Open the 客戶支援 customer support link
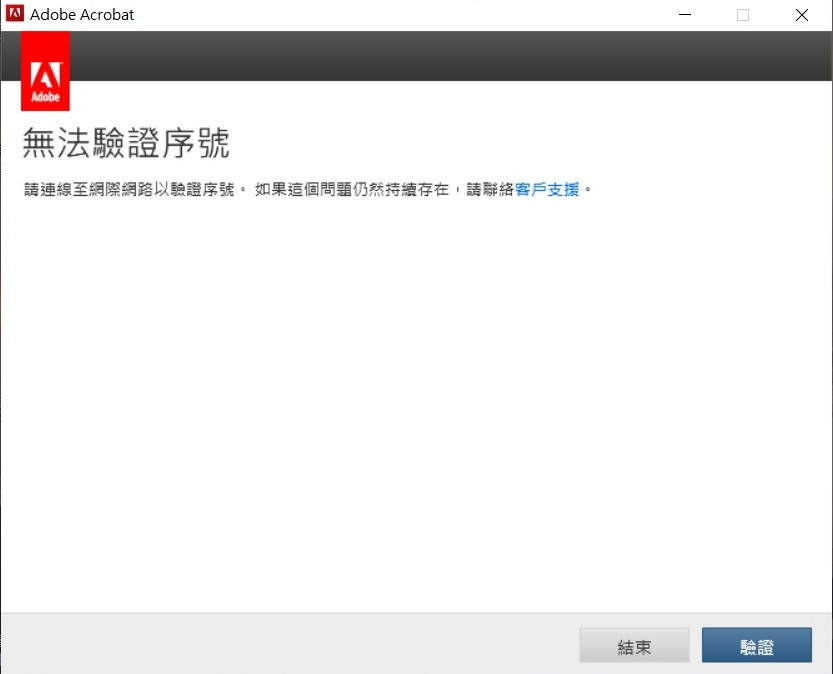This screenshot has height=674, width=833. click(x=547, y=190)
